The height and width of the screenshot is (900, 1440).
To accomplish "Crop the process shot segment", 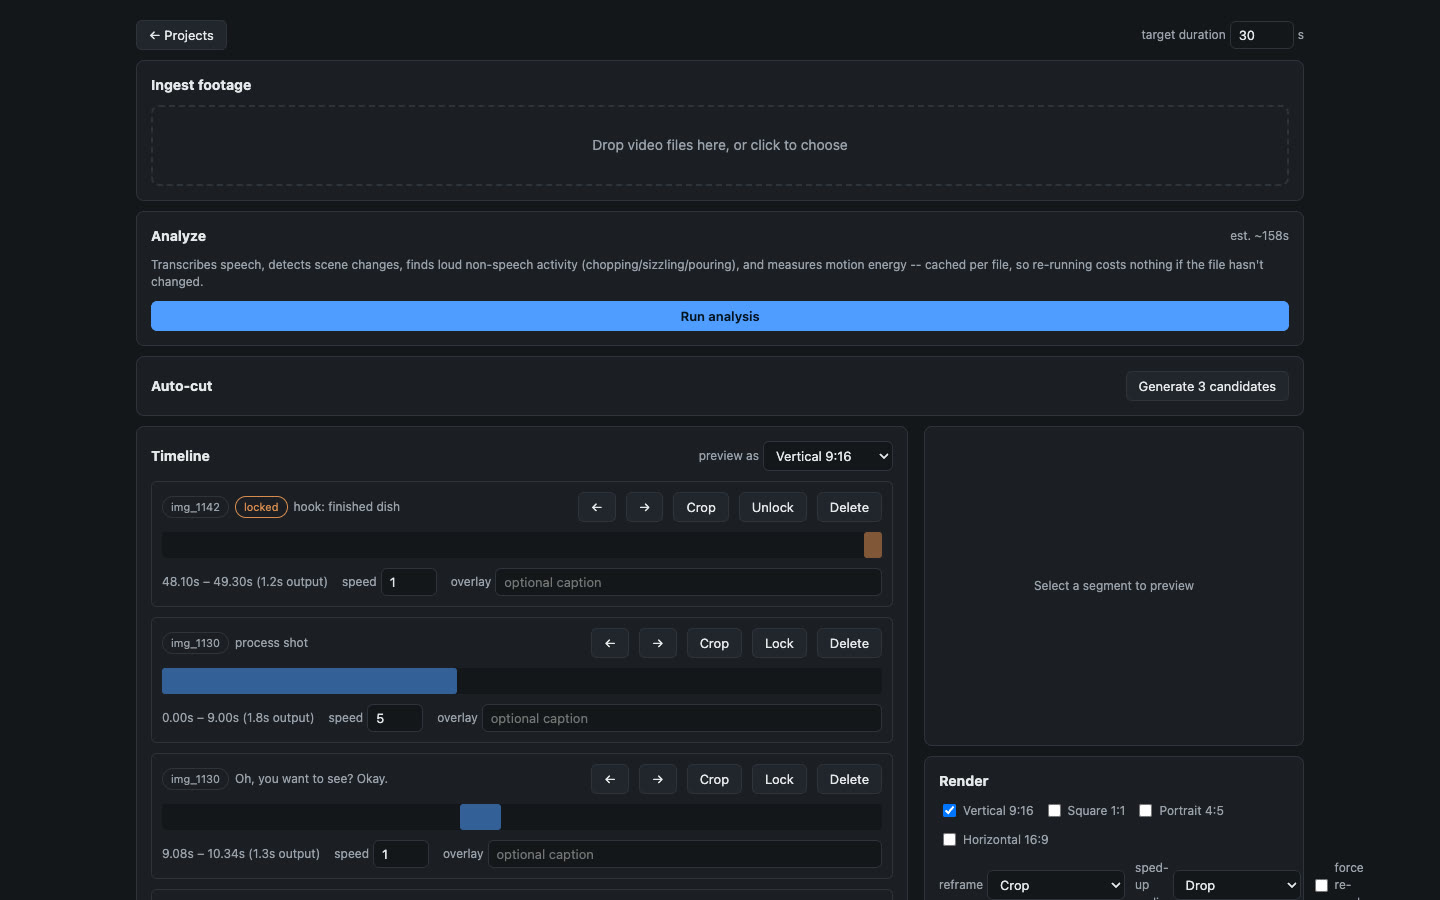I will (714, 643).
